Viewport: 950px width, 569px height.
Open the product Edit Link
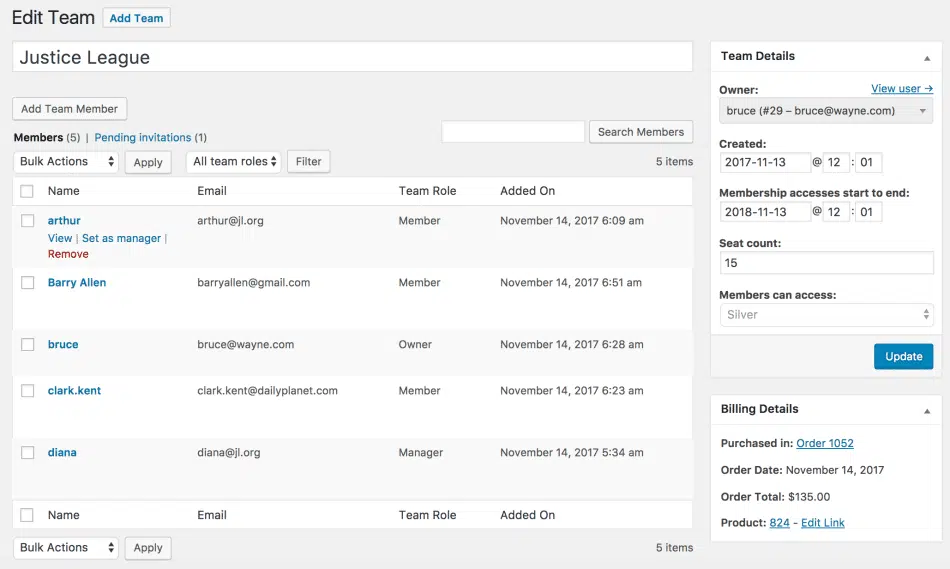(822, 522)
